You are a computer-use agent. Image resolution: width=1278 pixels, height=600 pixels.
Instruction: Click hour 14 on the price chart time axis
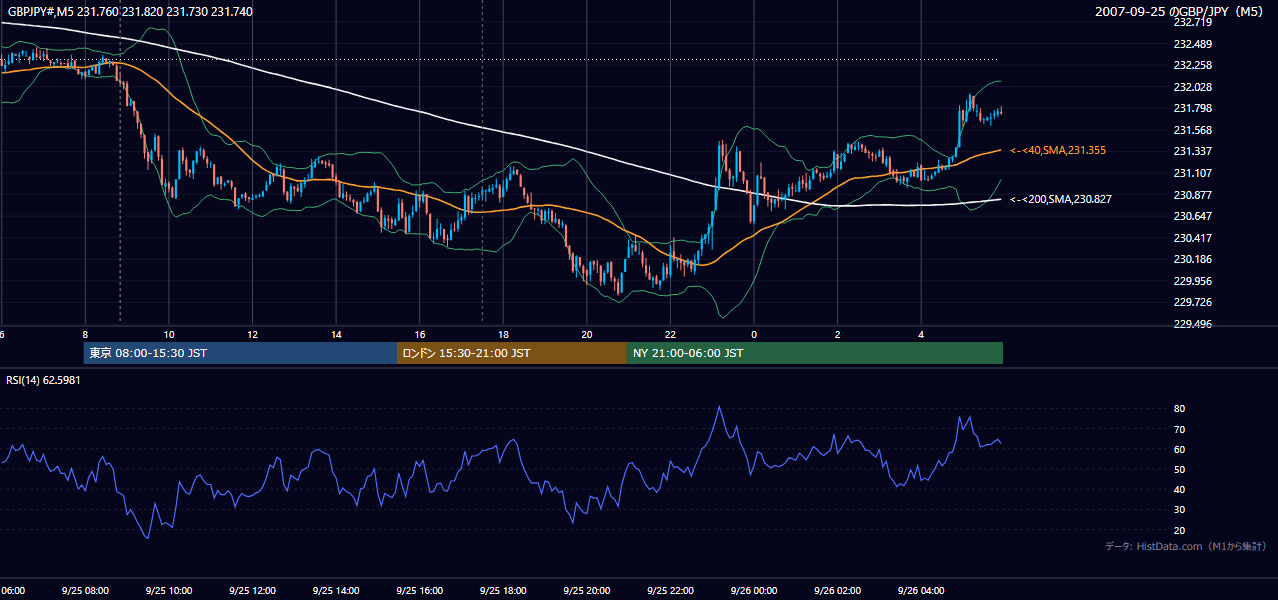click(x=336, y=335)
